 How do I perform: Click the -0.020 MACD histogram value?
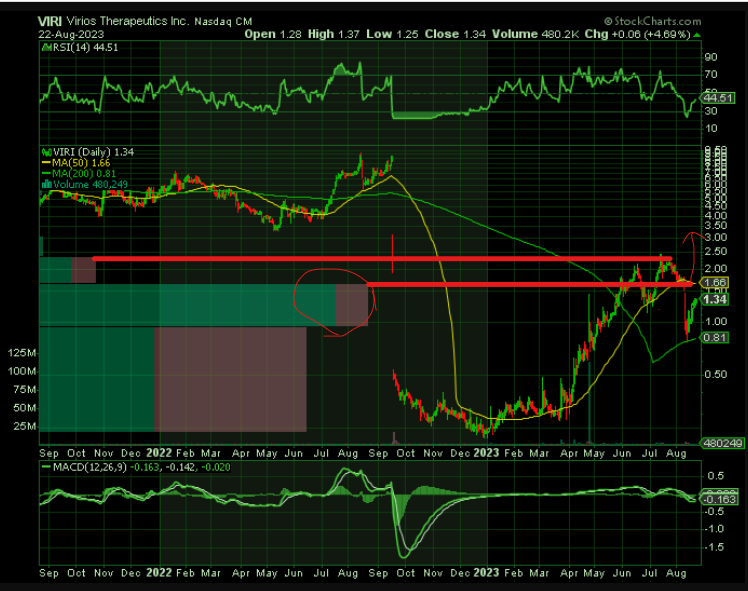(x=216, y=467)
